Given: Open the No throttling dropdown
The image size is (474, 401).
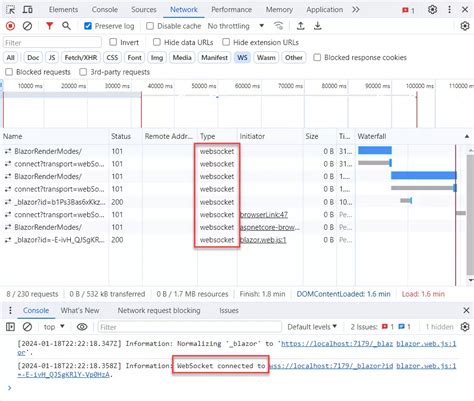Looking at the screenshot, I should [x=236, y=26].
